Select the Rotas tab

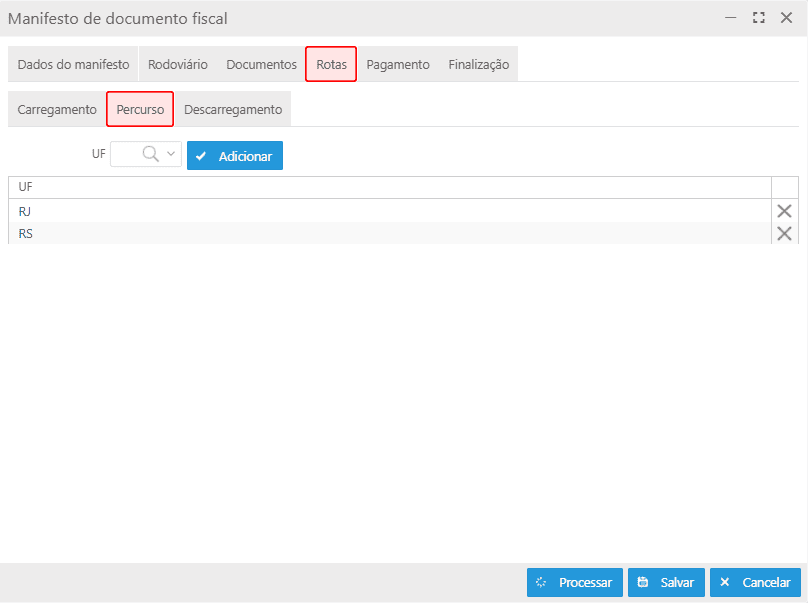(331, 64)
